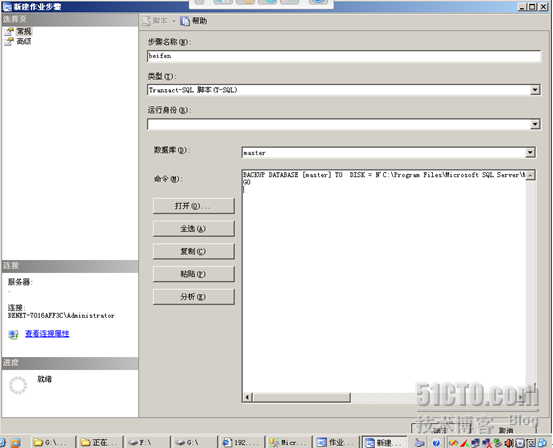Open the 运行身份 dropdown

(x=535, y=124)
